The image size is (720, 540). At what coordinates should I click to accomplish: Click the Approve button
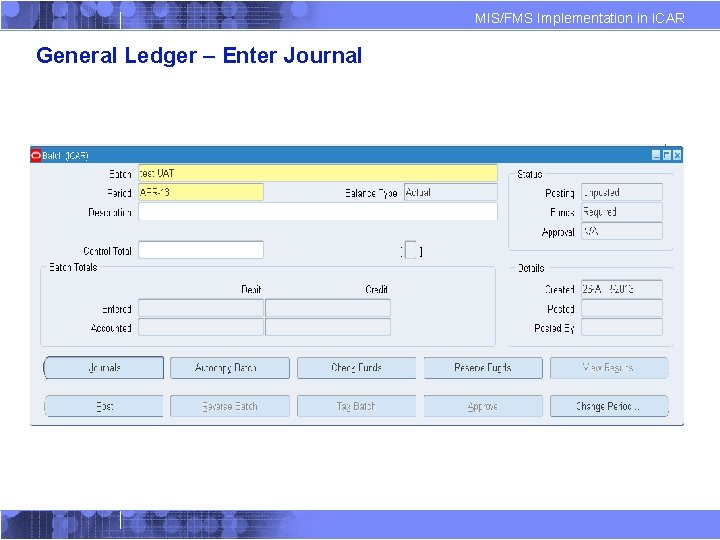tap(483, 406)
